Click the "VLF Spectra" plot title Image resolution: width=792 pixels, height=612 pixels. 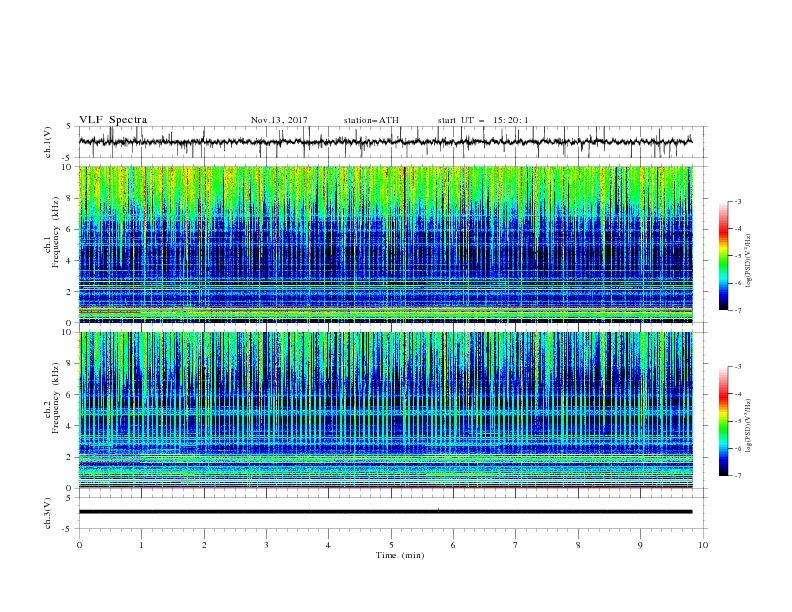[x=113, y=120]
